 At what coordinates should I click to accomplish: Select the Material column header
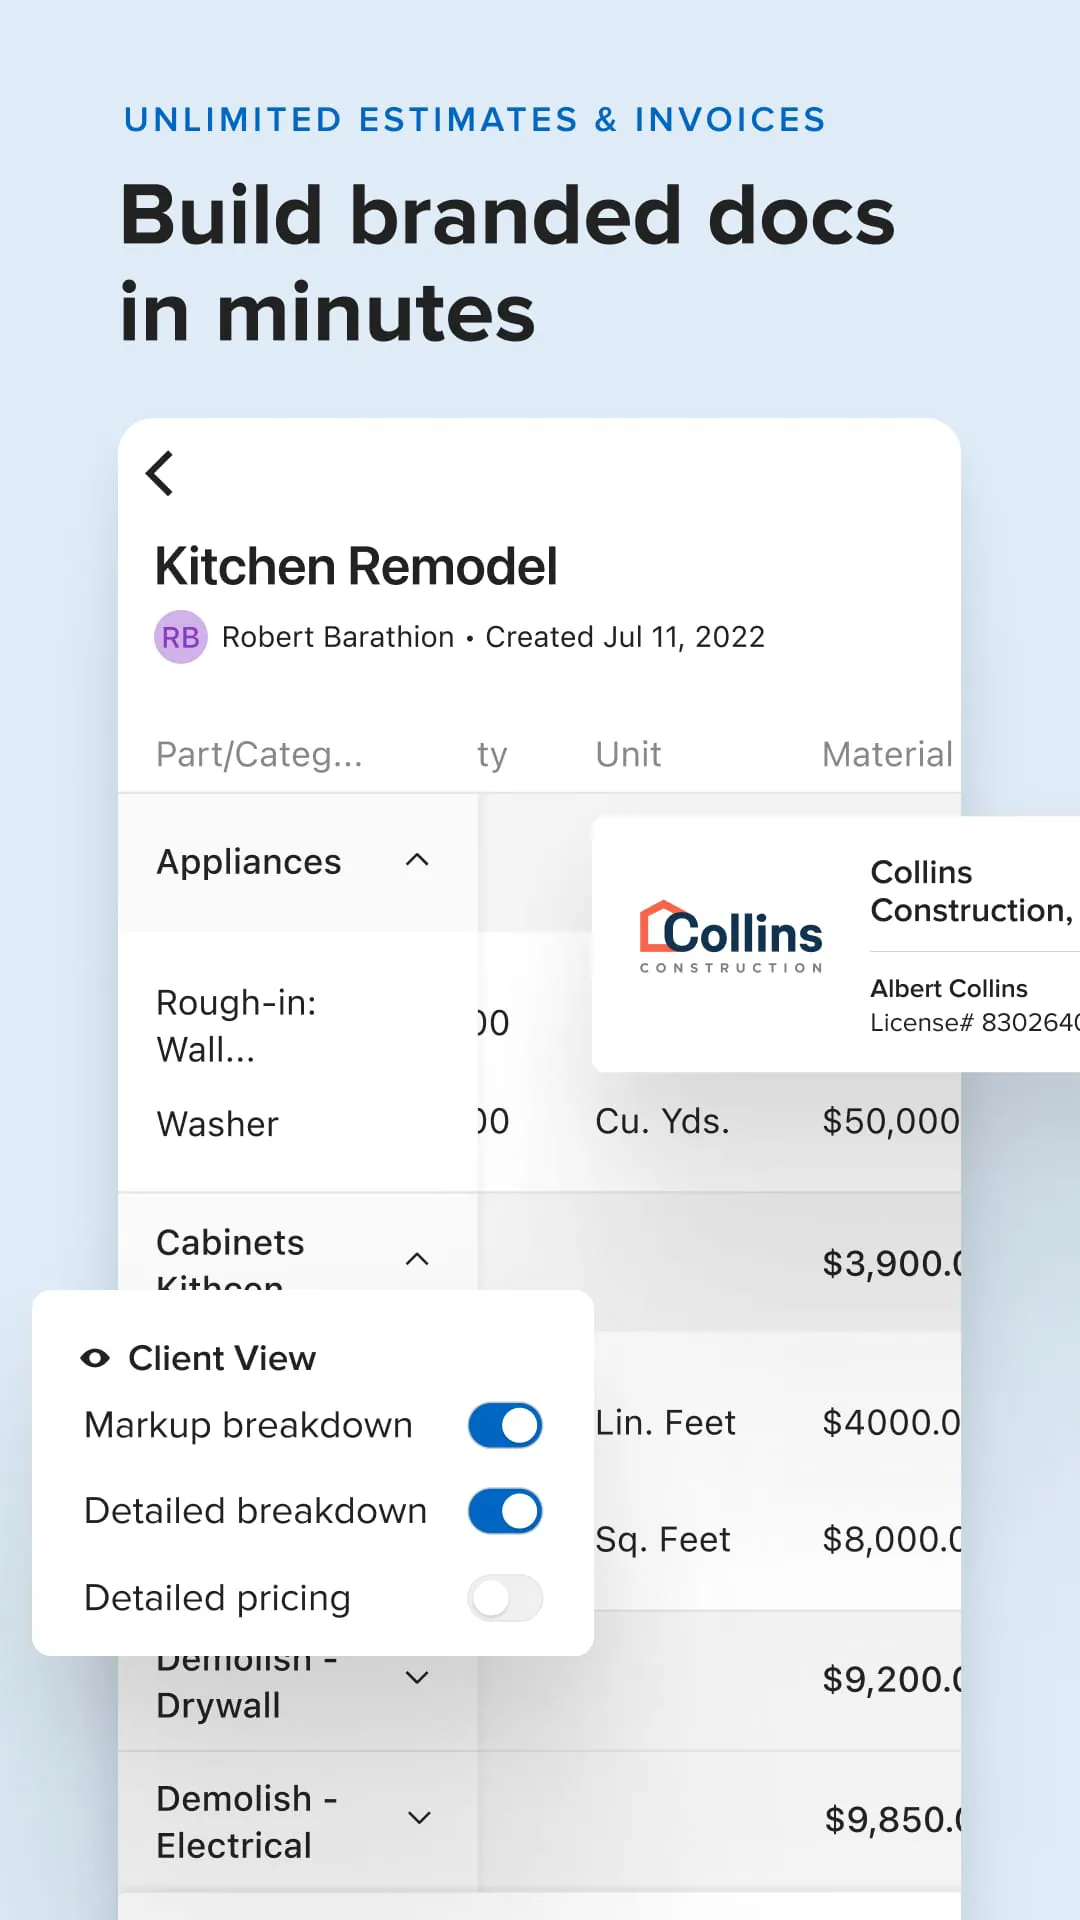click(886, 754)
